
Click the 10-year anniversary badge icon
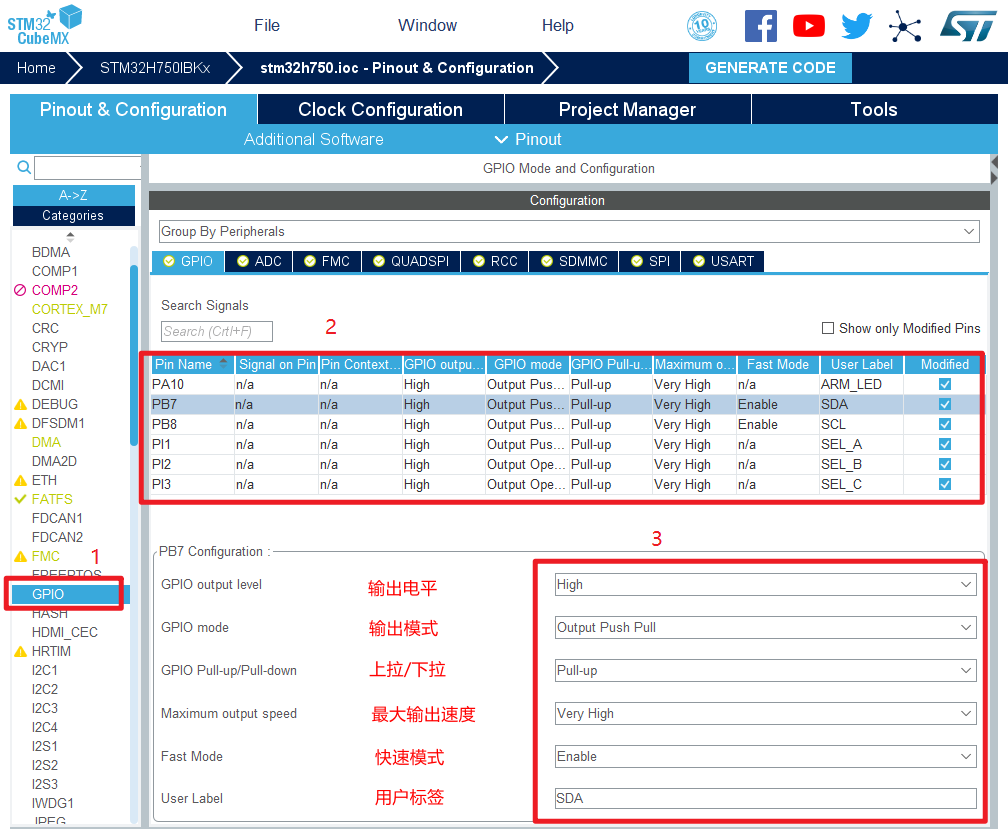pos(702,26)
